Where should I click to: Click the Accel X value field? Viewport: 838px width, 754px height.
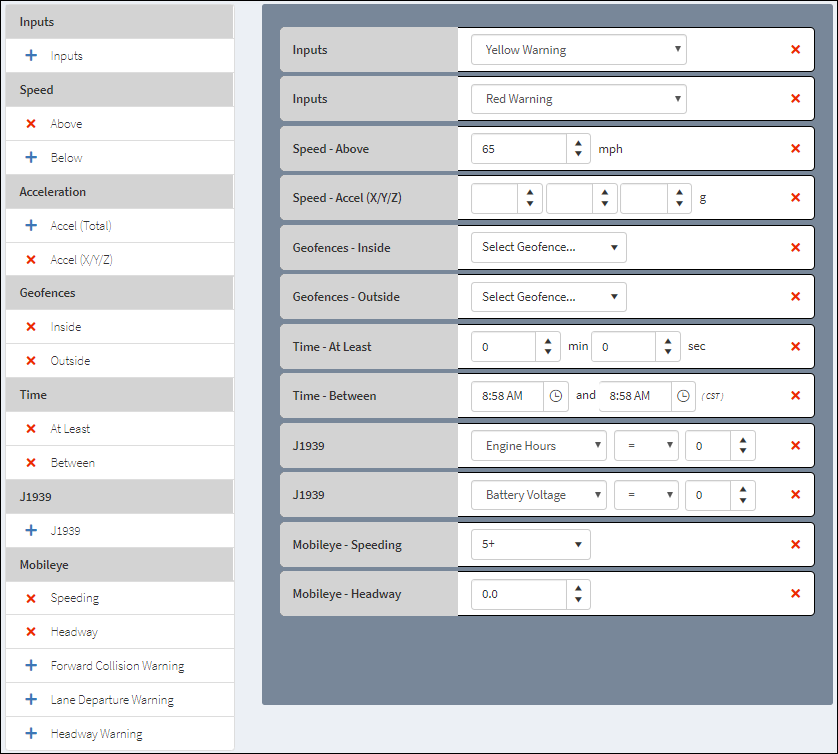[494, 198]
